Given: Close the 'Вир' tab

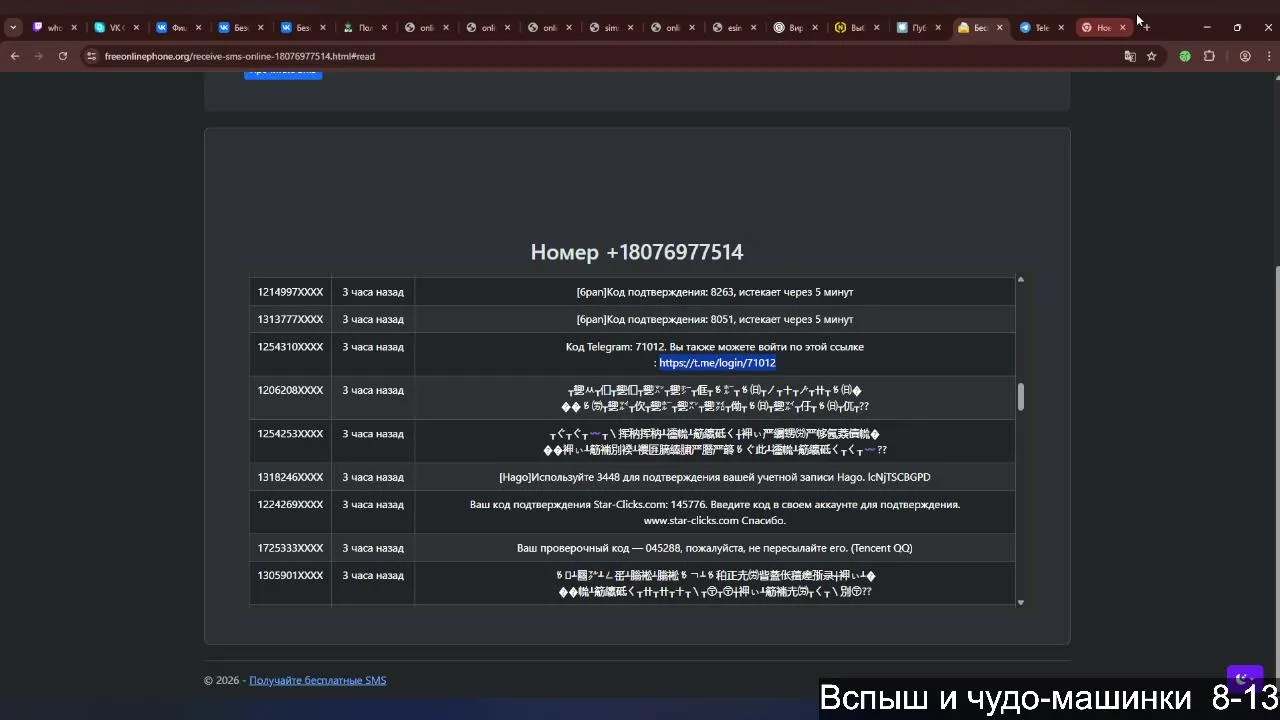Looking at the screenshot, I should [815, 28].
